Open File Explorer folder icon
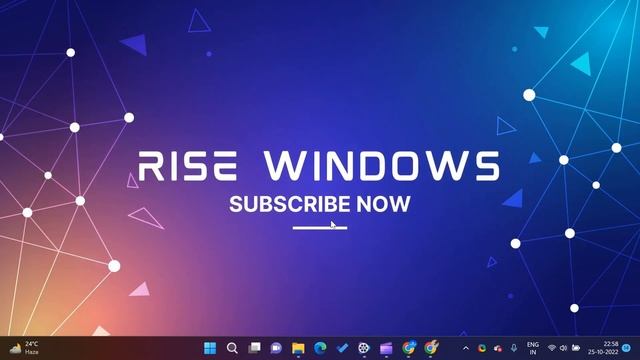640x360 pixels. click(x=298, y=348)
